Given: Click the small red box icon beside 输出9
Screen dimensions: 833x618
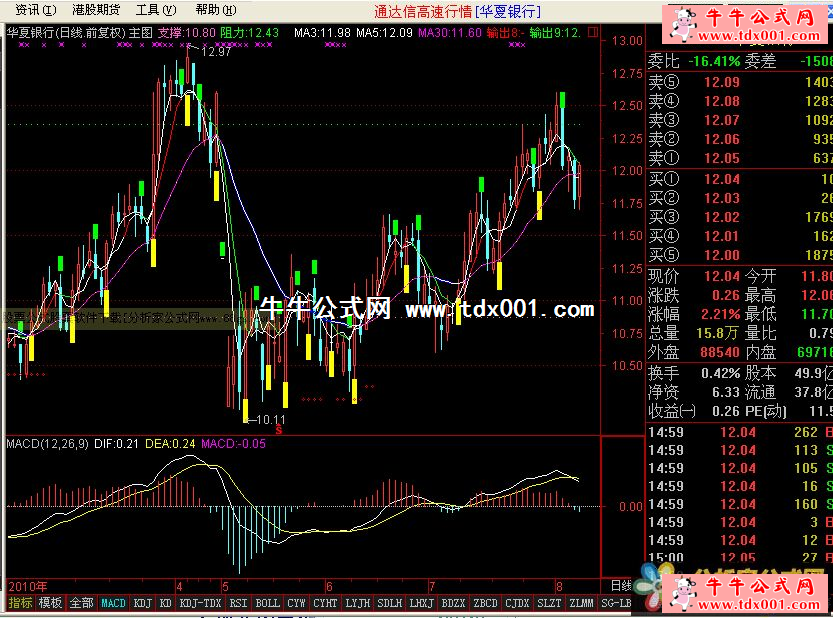Looking at the screenshot, I should pos(593,32).
